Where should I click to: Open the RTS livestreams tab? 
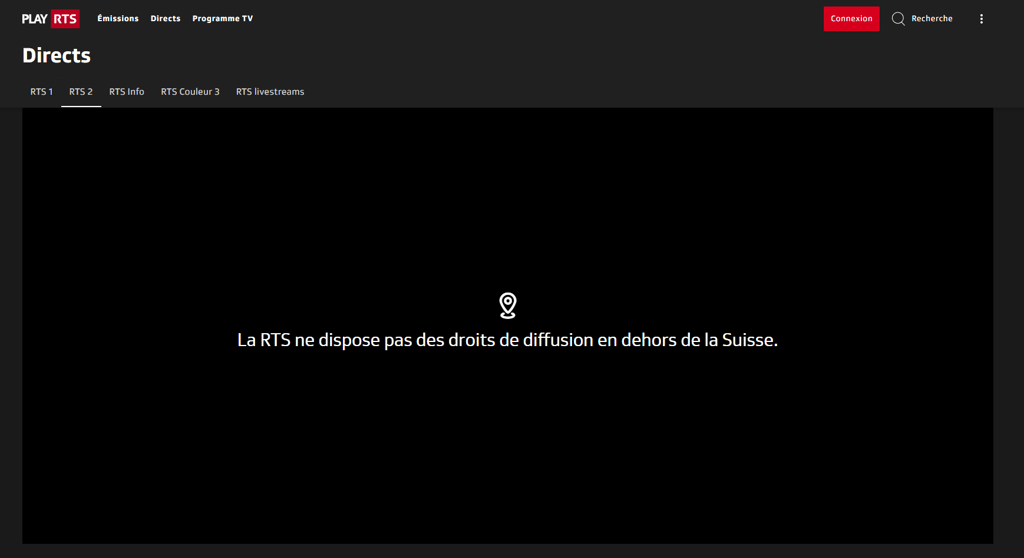click(x=270, y=91)
